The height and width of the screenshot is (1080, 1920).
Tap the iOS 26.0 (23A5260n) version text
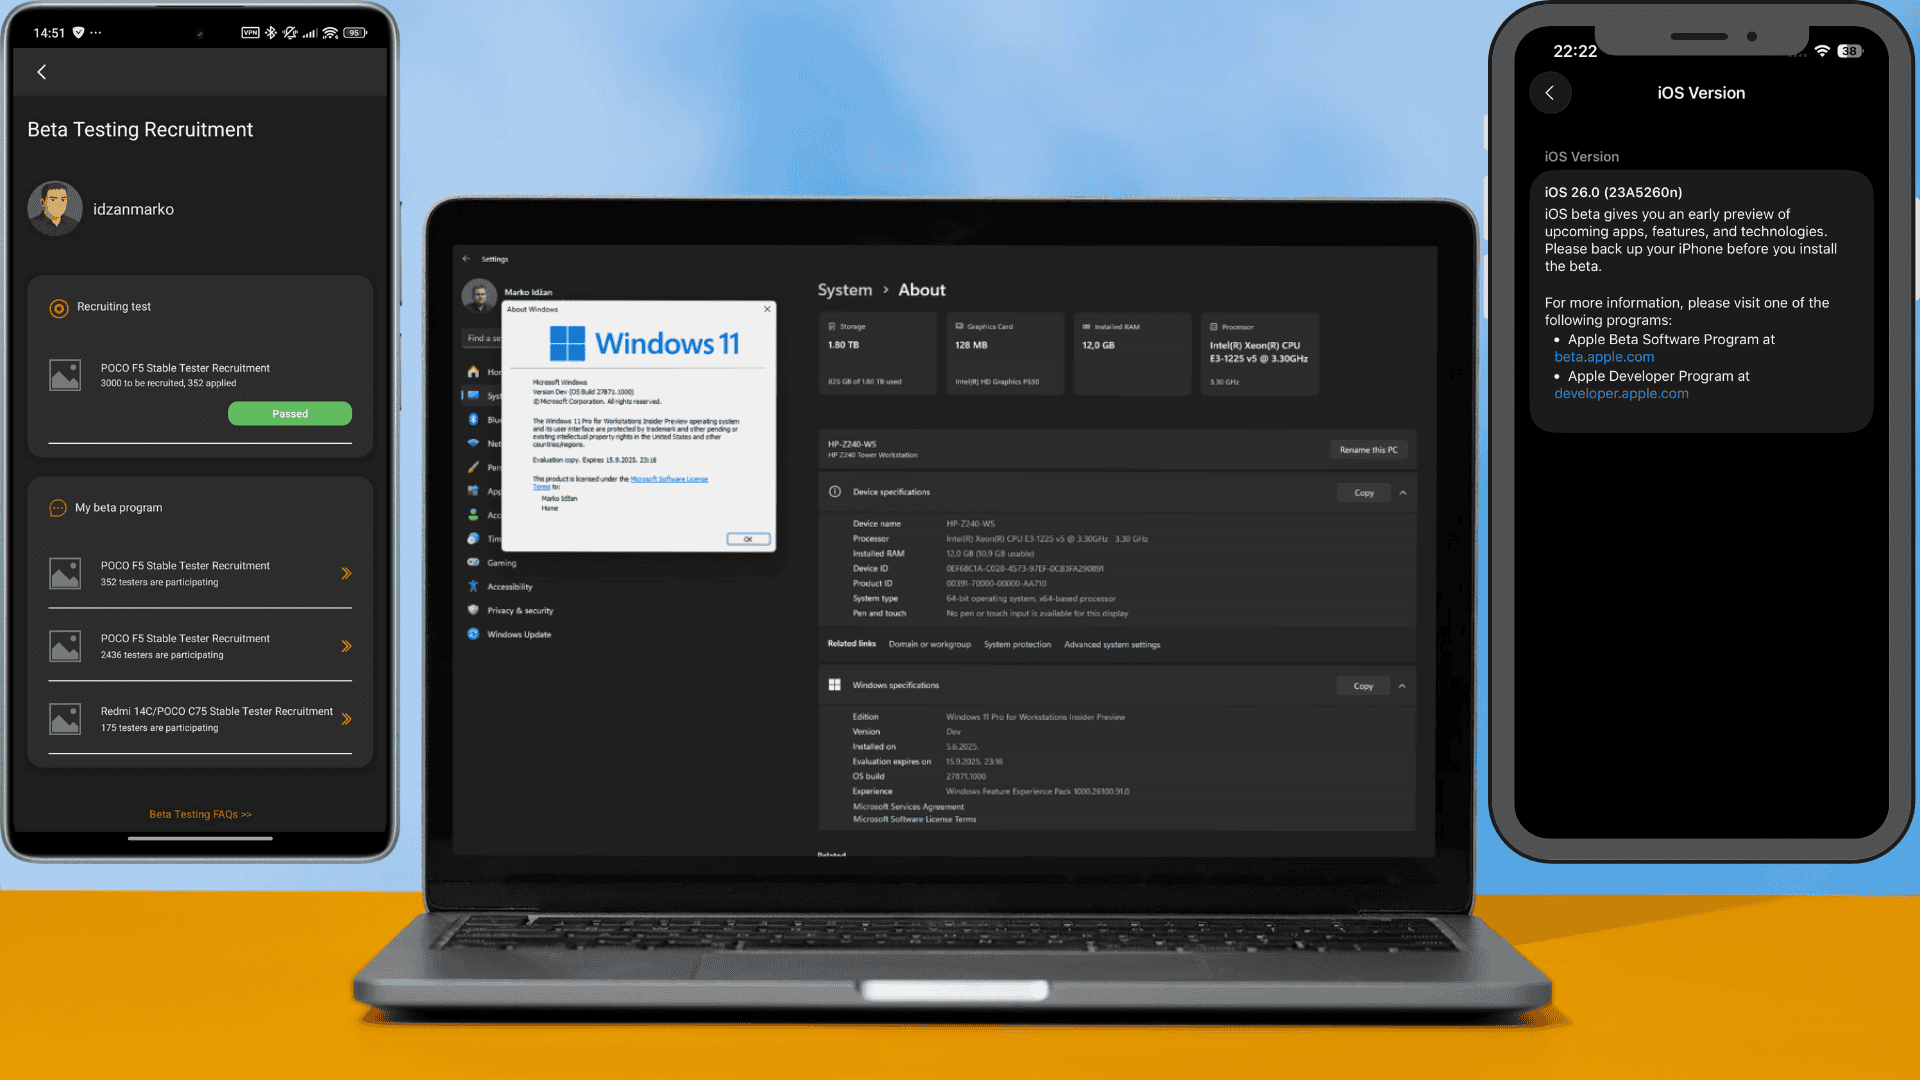(x=1613, y=192)
